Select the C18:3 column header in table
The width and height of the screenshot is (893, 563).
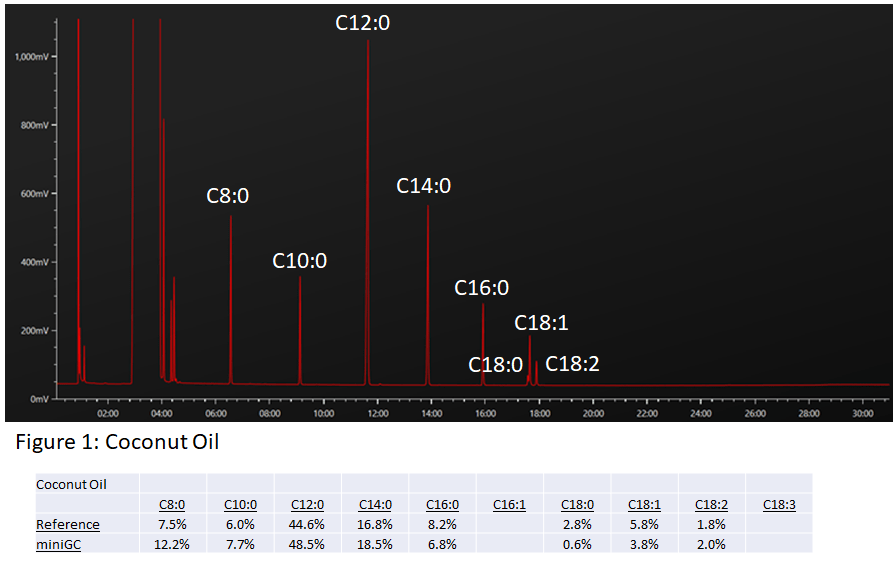coord(779,505)
